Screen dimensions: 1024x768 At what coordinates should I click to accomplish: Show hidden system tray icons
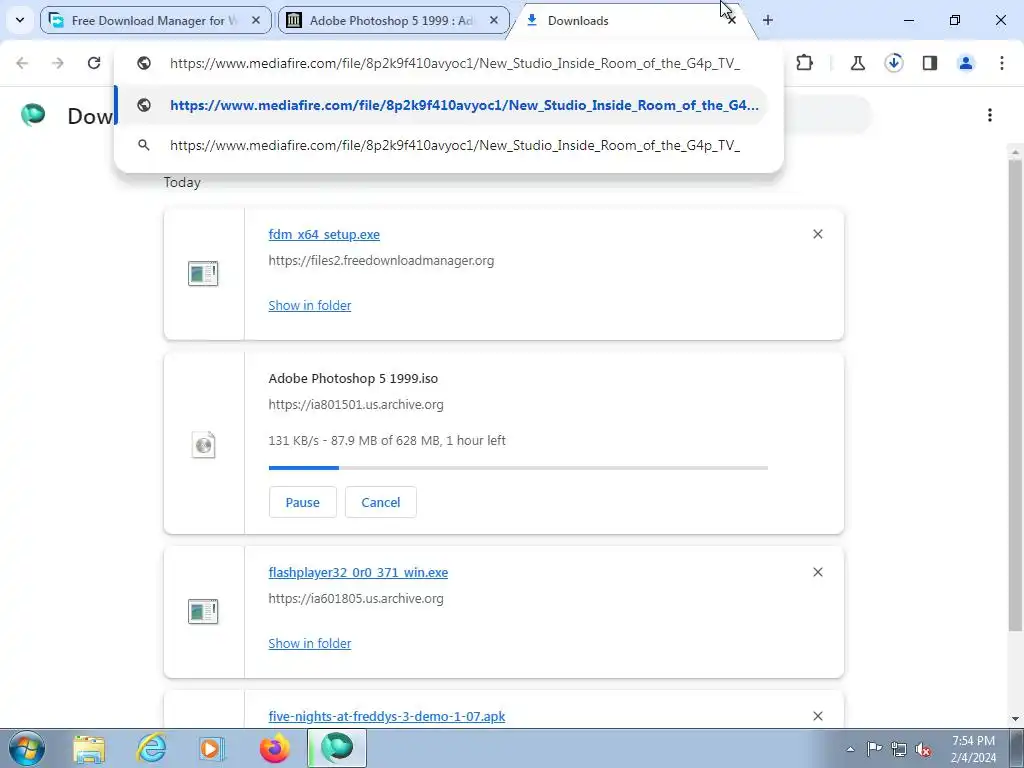coord(850,749)
